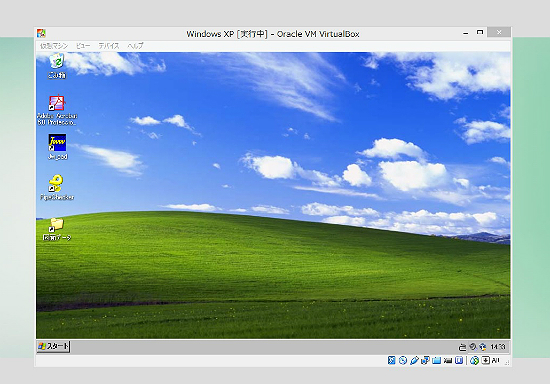Click the 14:33 clock in XP tray
The image size is (550, 384).
(x=497, y=347)
